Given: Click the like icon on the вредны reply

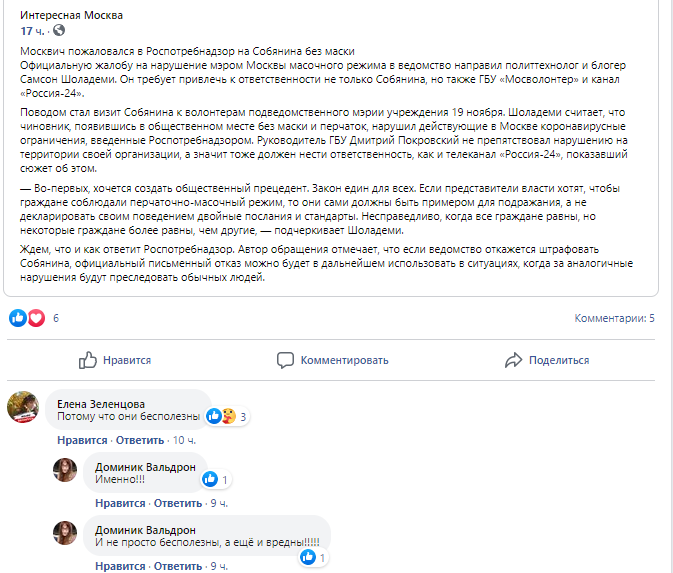Looking at the screenshot, I should point(308,557).
